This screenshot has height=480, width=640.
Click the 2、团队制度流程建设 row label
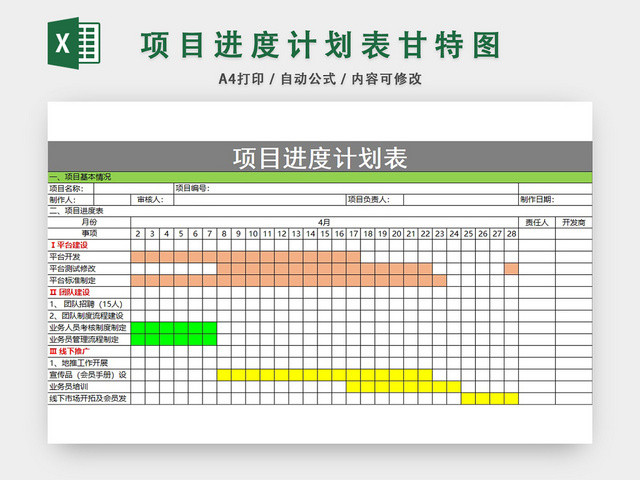89,316
